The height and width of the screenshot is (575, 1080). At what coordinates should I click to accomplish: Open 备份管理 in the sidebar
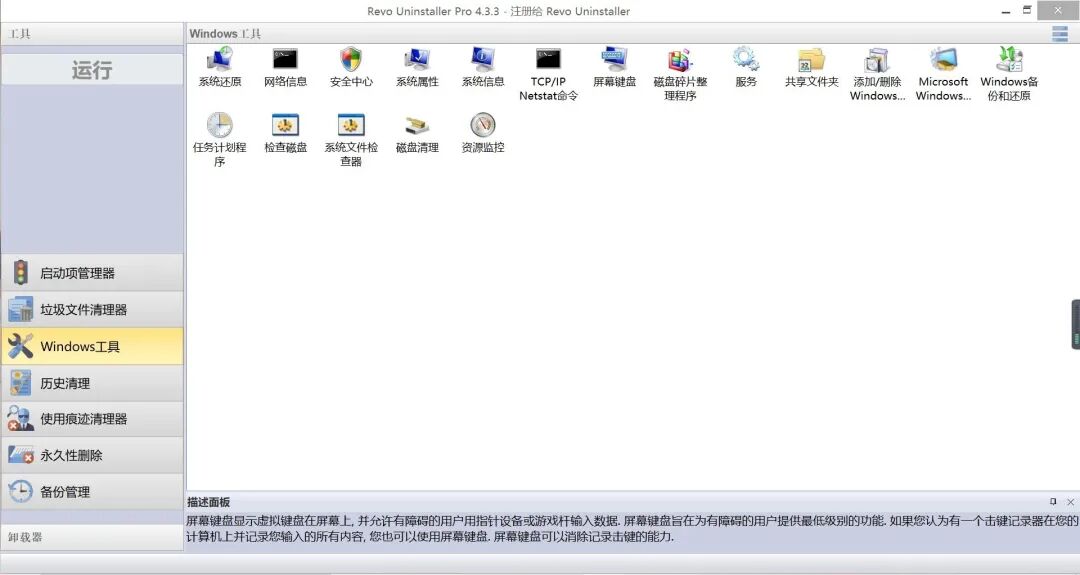pyautogui.click(x=92, y=492)
